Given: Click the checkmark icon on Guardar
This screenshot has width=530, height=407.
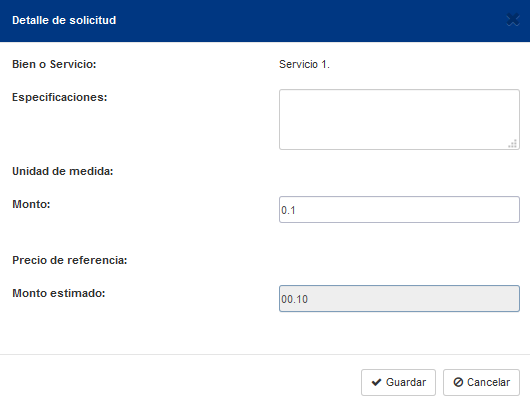Looking at the screenshot, I should pos(376,382).
